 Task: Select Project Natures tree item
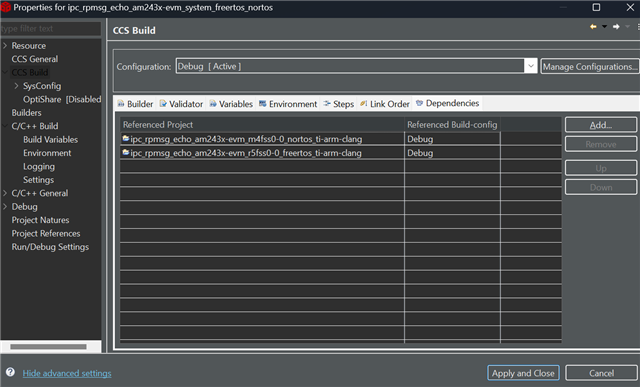(40, 220)
